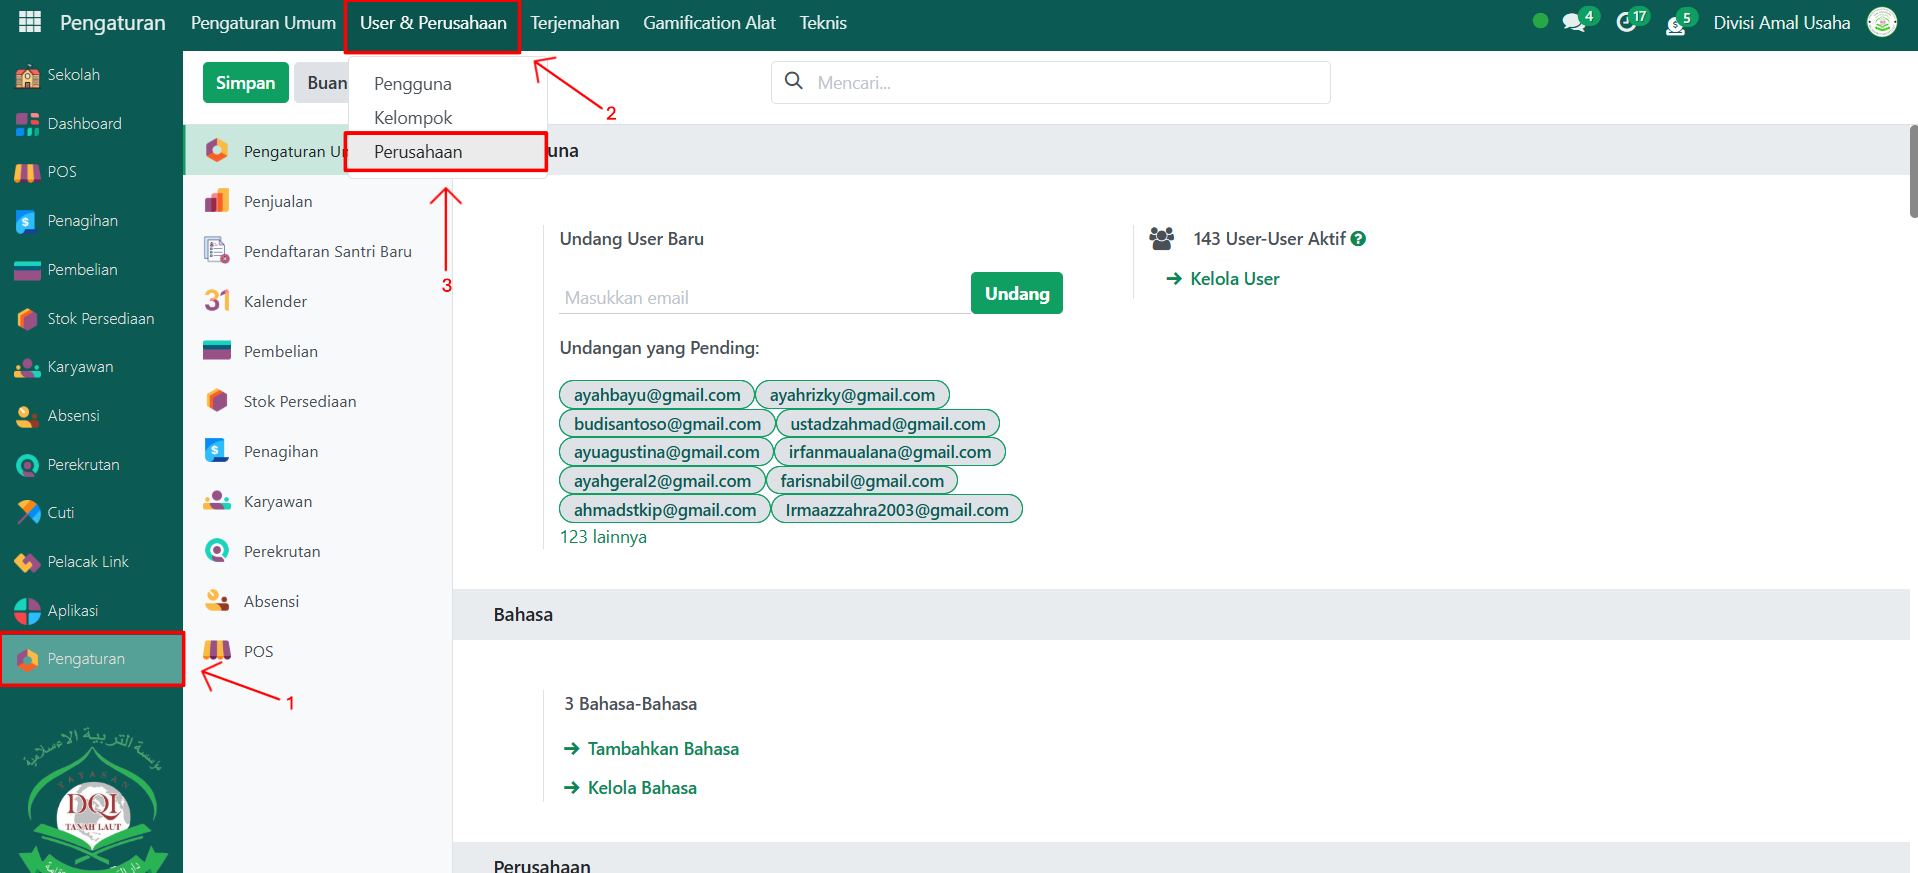Follow the Kelola User link

click(1234, 279)
